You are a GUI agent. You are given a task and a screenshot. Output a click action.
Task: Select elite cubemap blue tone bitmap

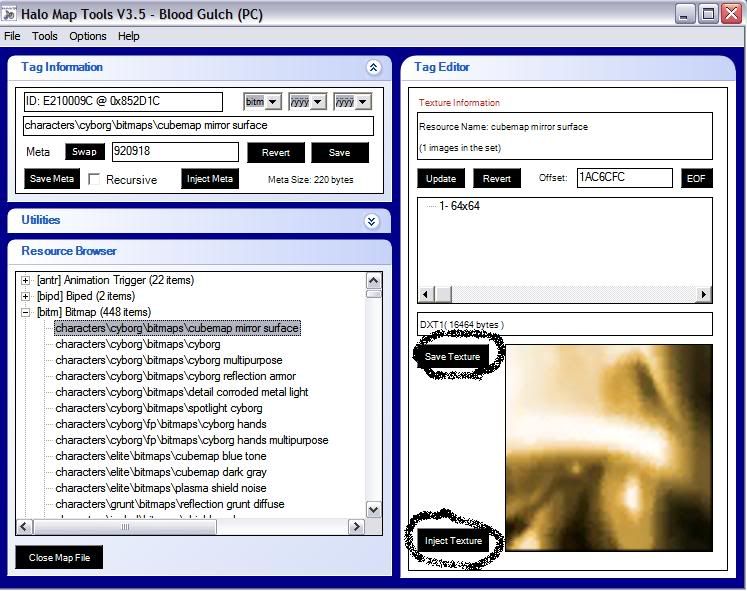click(161, 456)
